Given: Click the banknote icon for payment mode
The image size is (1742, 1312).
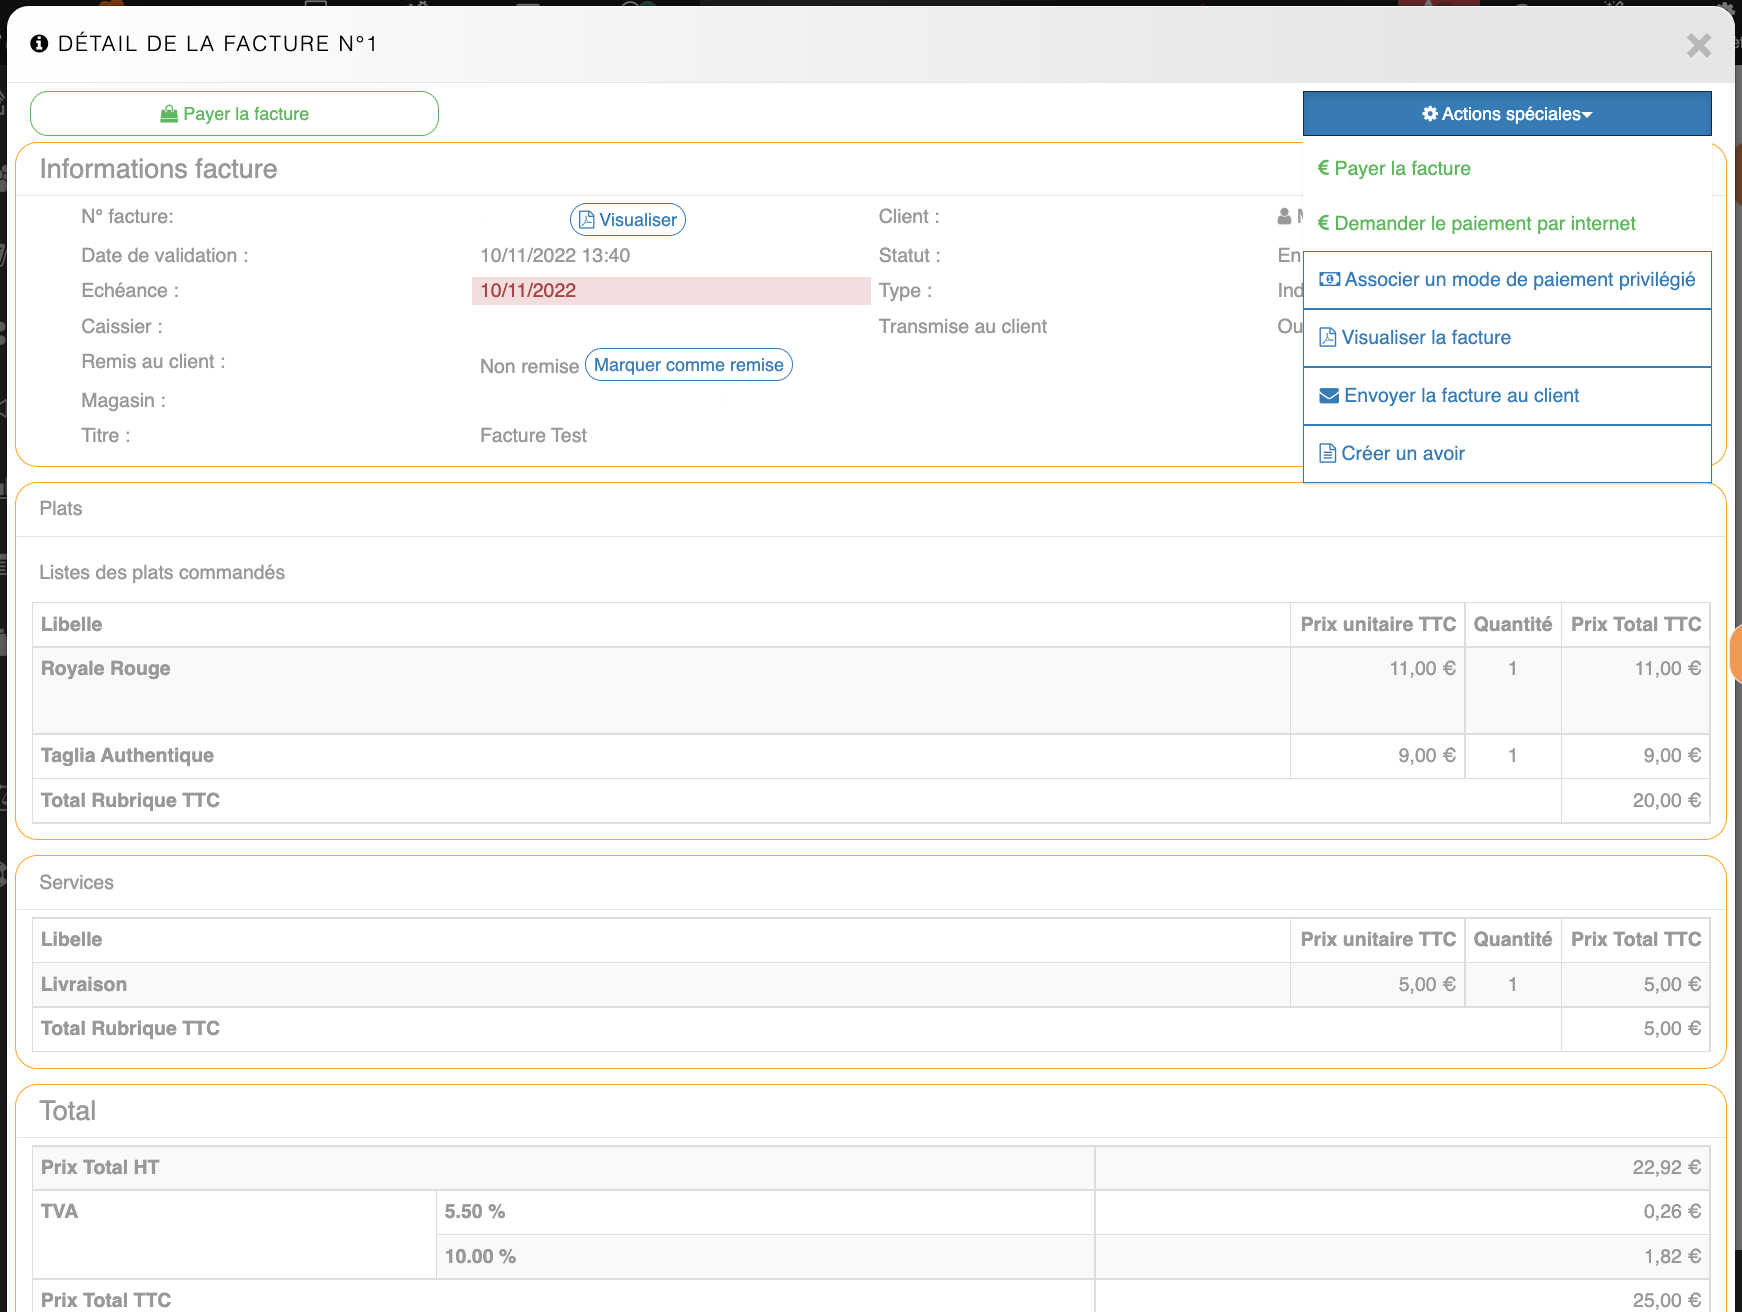Looking at the screenshot, I should [x=1329, y=280].
